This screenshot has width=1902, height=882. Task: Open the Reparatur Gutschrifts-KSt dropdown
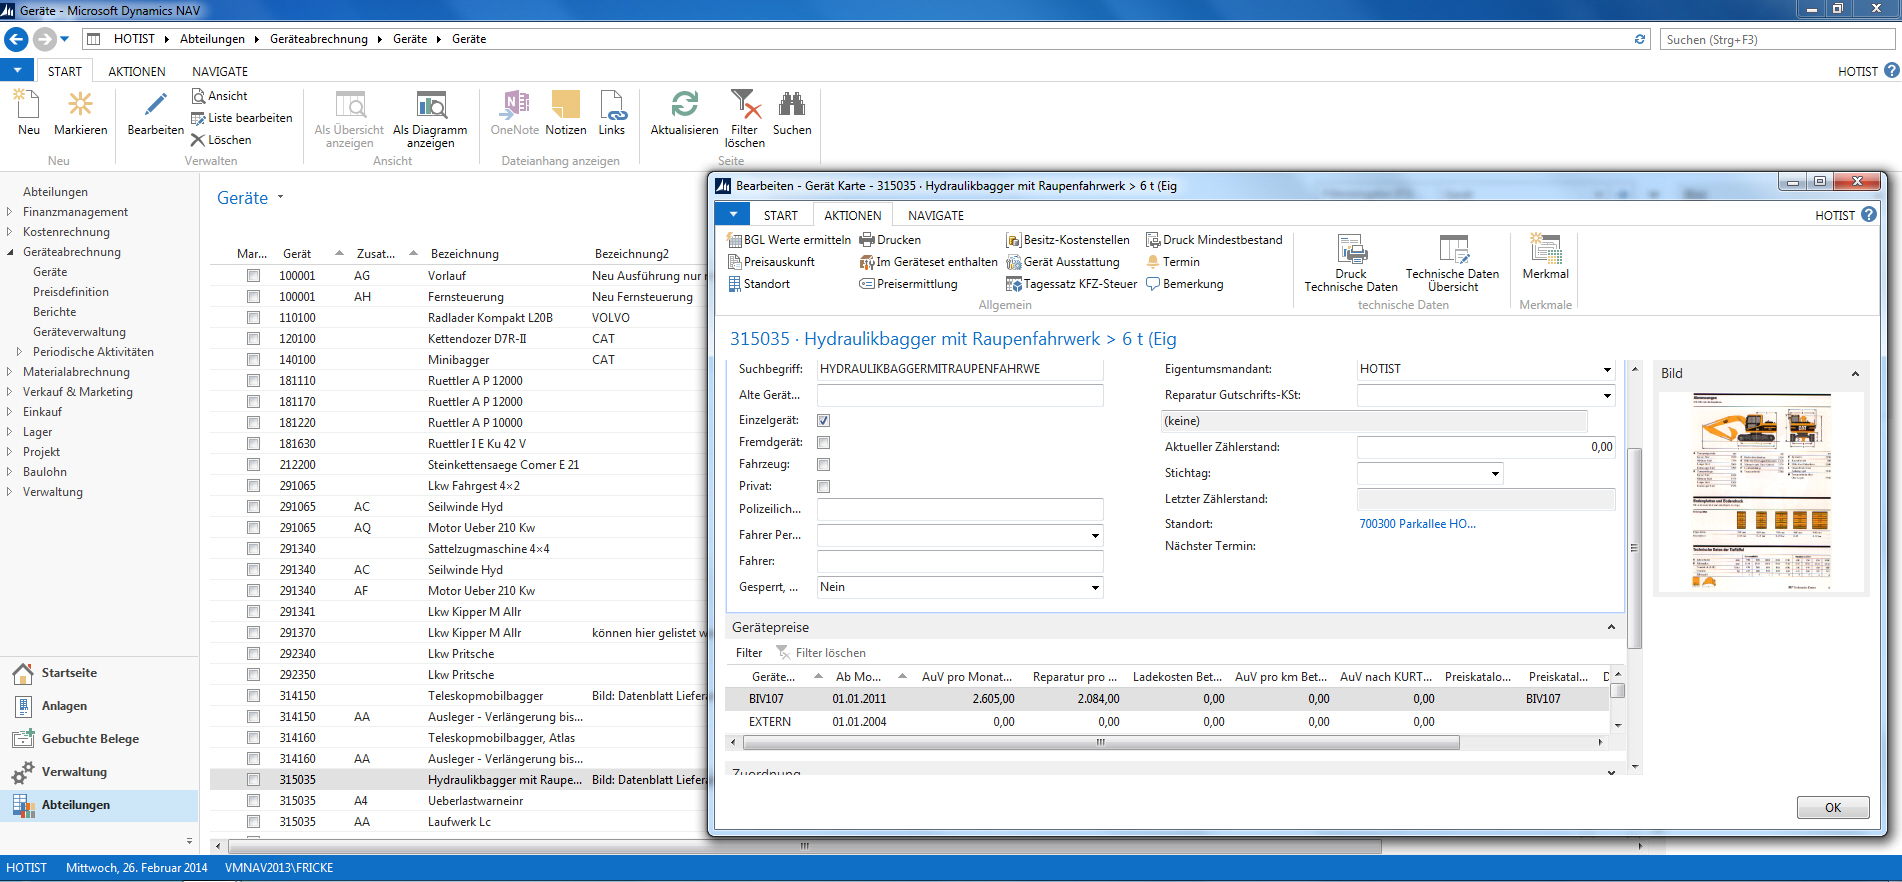point(1607,396)
